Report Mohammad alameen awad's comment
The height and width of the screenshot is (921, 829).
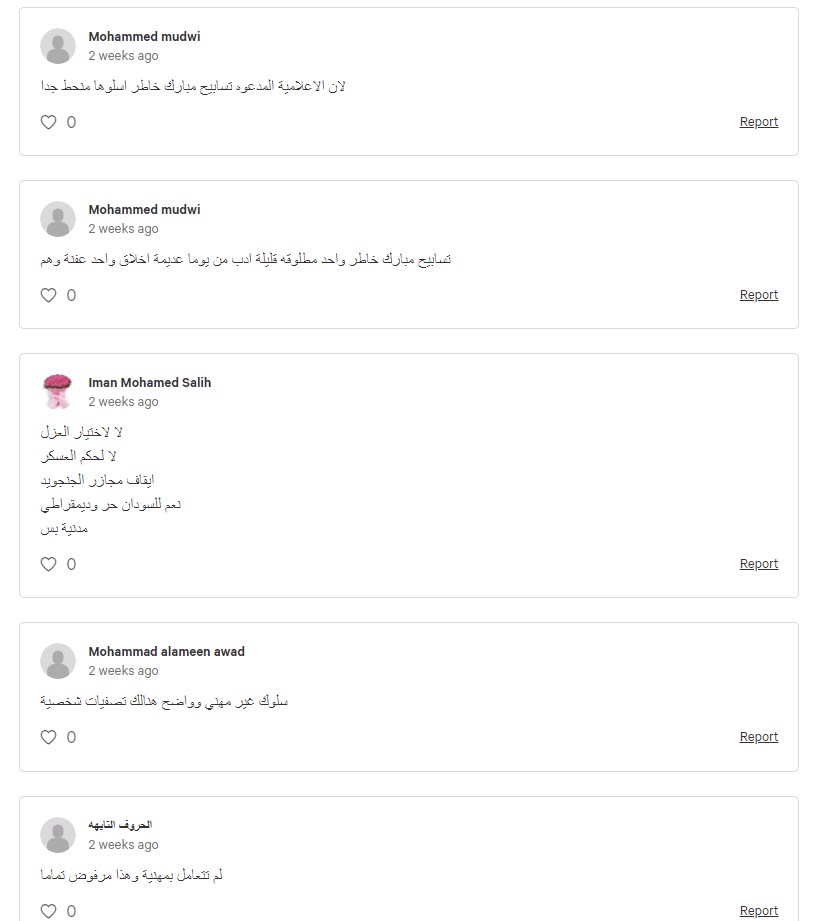pos(758,737)
